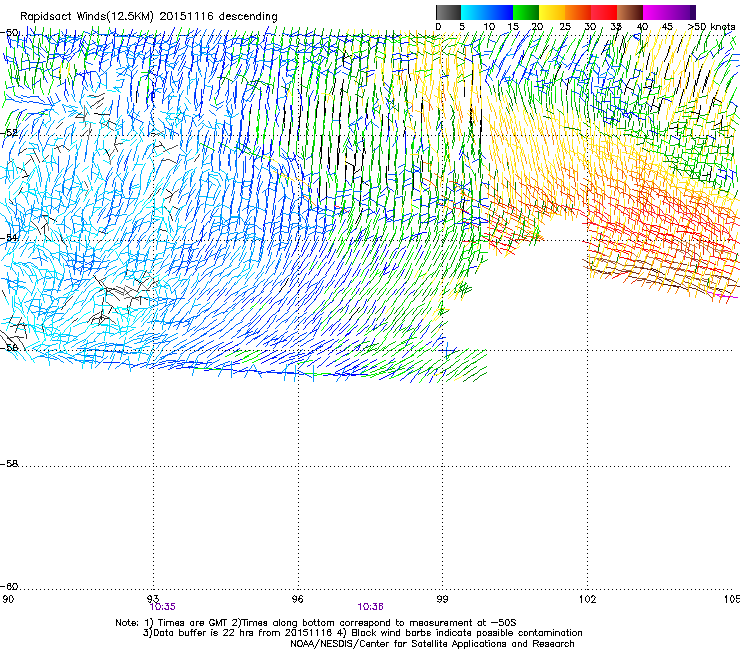
Task: Click the '99' longitude axis label
Action: point(442,599)
